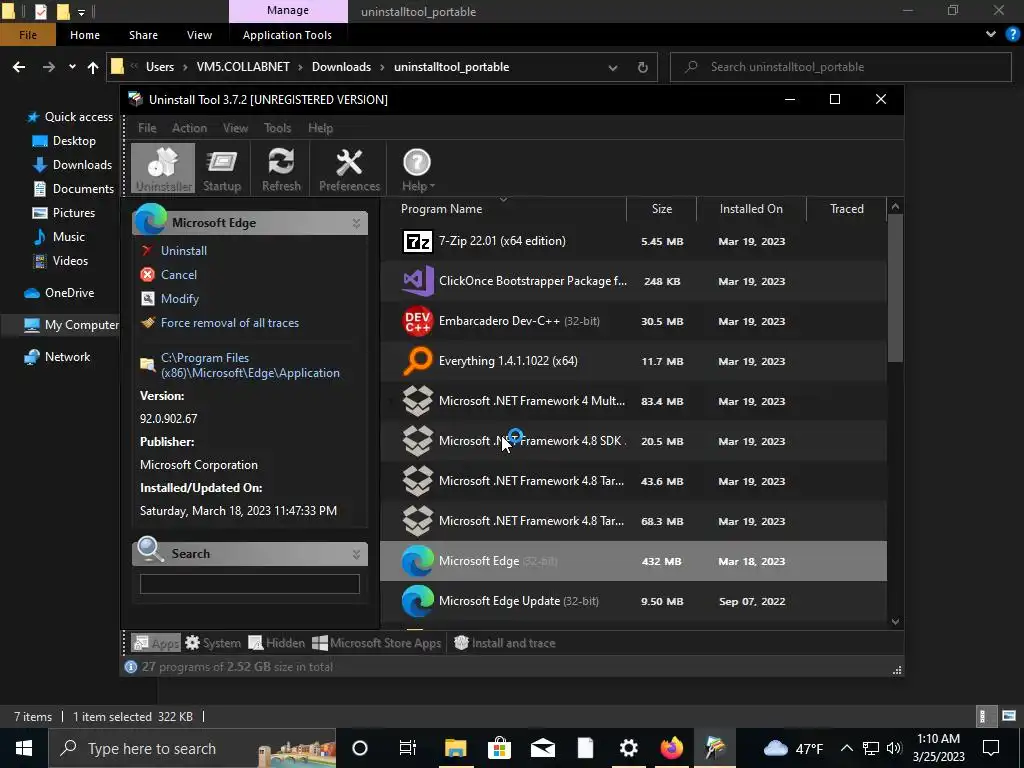Click the search programs input field

[x=249, y=584]
